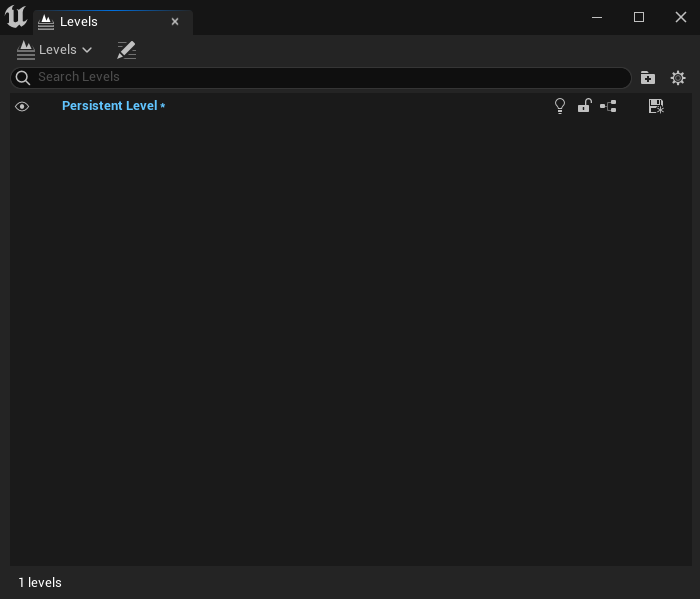Click the magnifier icon in the search bar
Image resolution: width=700 pixels, height=599 pixels.
pyautogui.click(x=23, y=78)
